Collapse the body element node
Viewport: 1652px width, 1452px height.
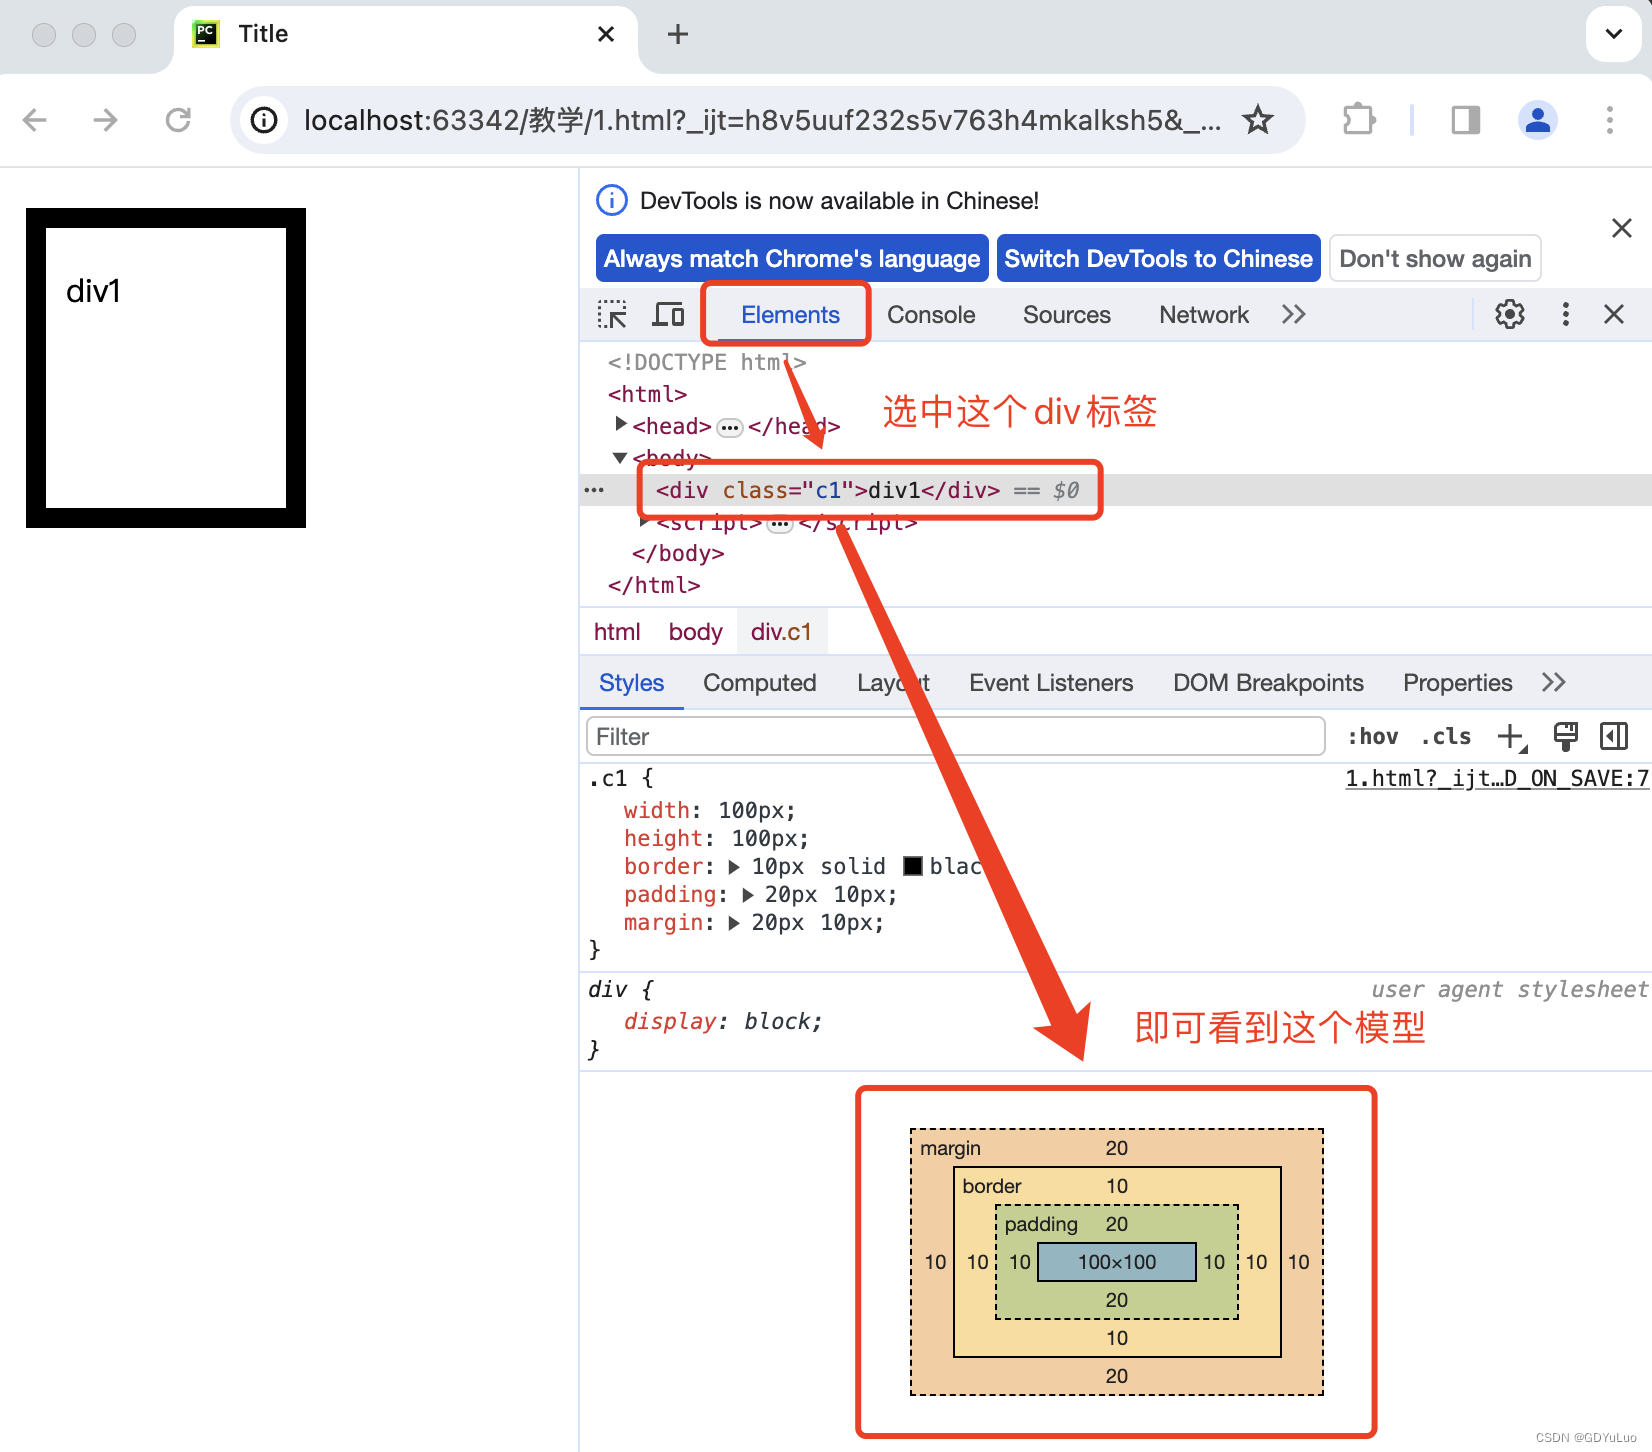620,458
